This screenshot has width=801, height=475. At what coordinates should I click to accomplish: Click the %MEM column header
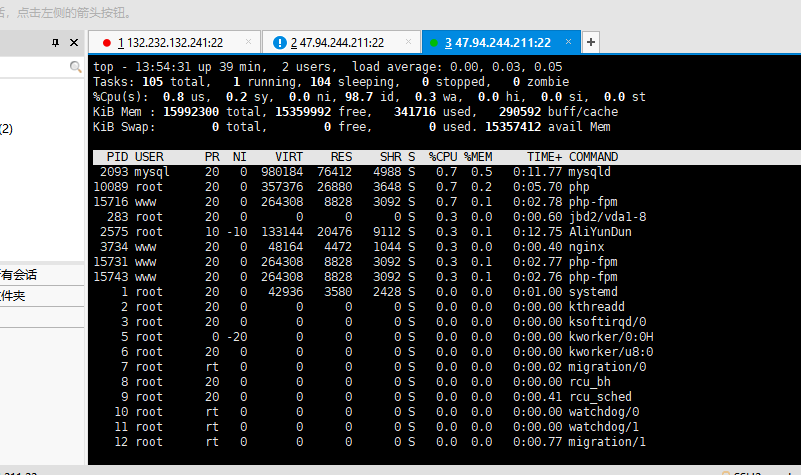coord(478,157)
